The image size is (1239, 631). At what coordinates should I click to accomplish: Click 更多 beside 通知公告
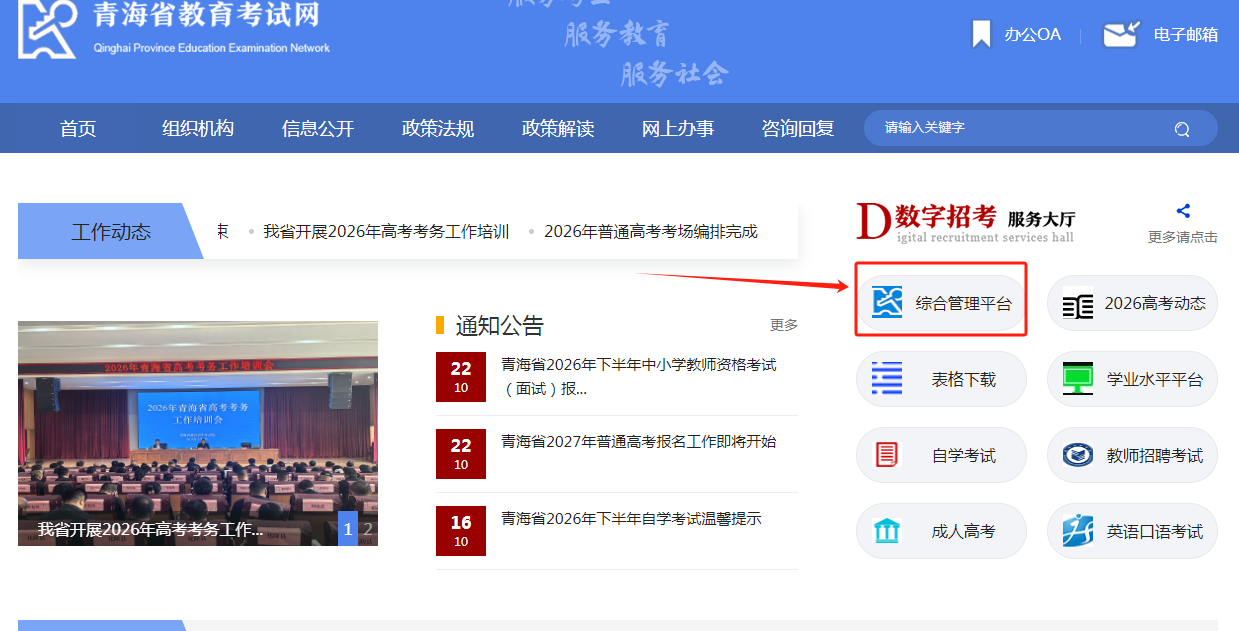pyautogui.click(x=784, y=325)
